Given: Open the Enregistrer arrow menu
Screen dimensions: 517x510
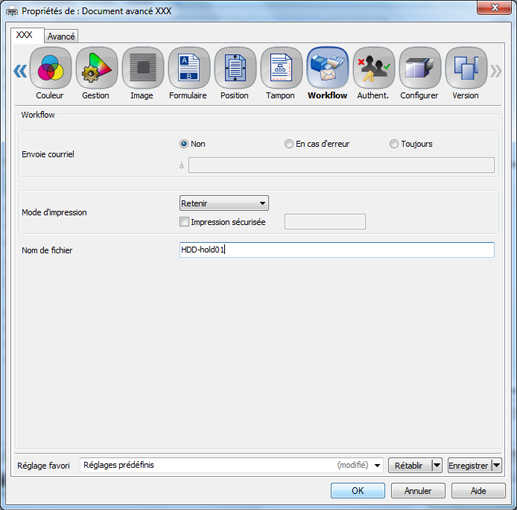Looking at the screenshot, I should (496, 465).
